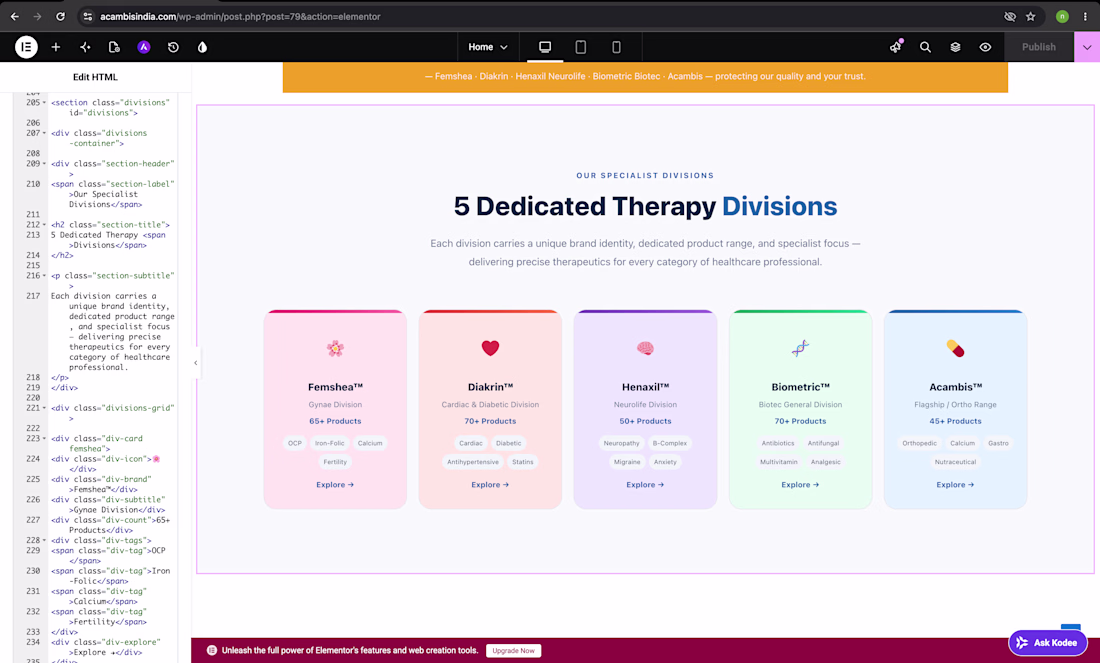Click the Biometric DNA icon
Image resolution: width=1100 pixels, height=663 pixels.
coord(800,348)
